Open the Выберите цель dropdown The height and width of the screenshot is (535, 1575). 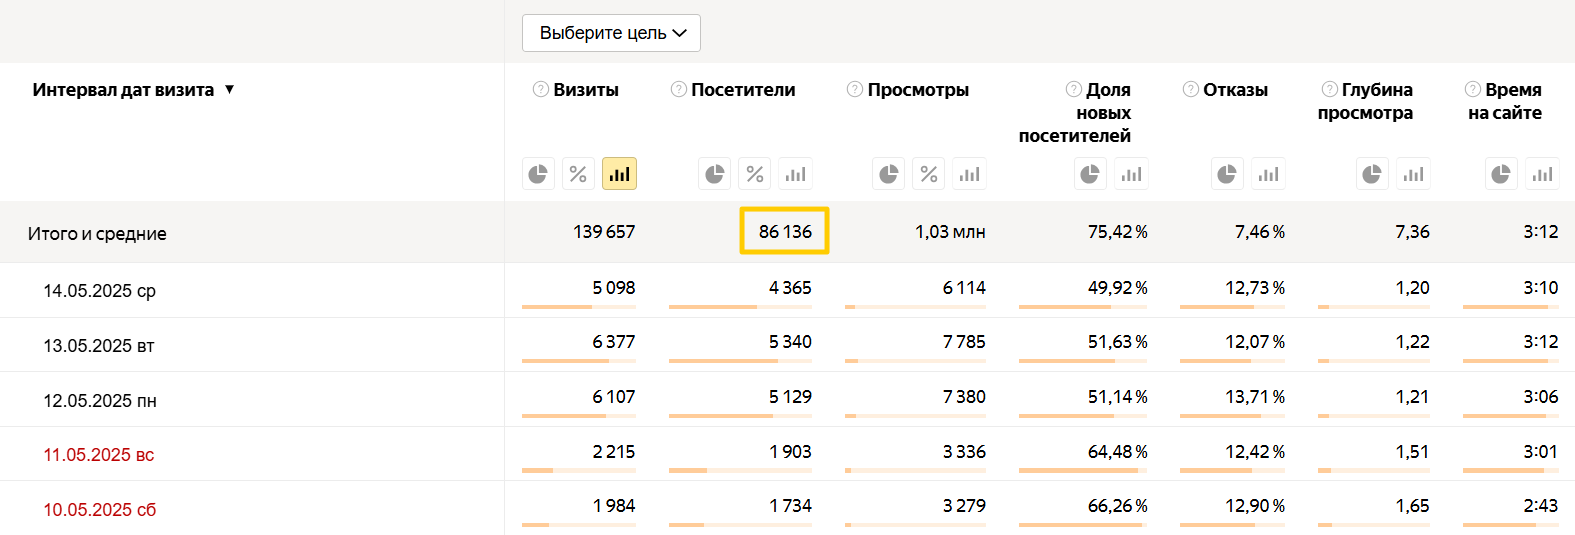click(x=611, y=33)
